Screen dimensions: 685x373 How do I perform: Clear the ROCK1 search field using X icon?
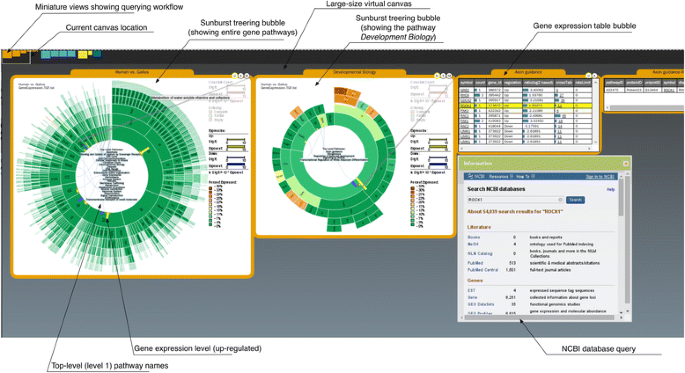coord(560,200)
